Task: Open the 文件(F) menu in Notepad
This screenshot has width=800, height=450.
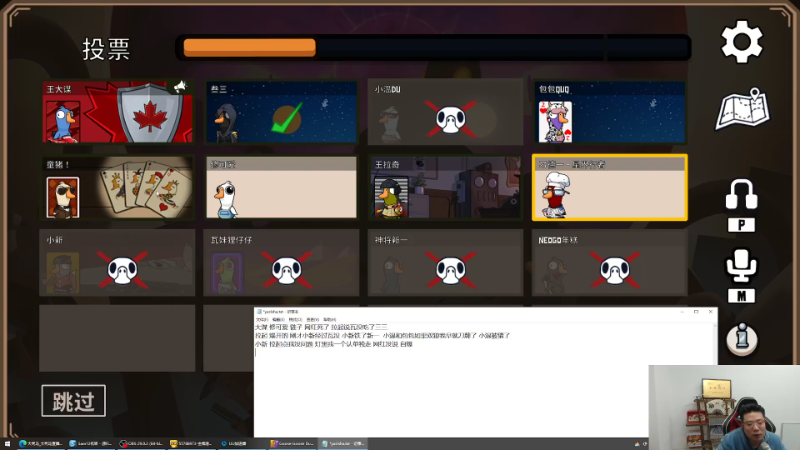Action: [x=262, y=319]
